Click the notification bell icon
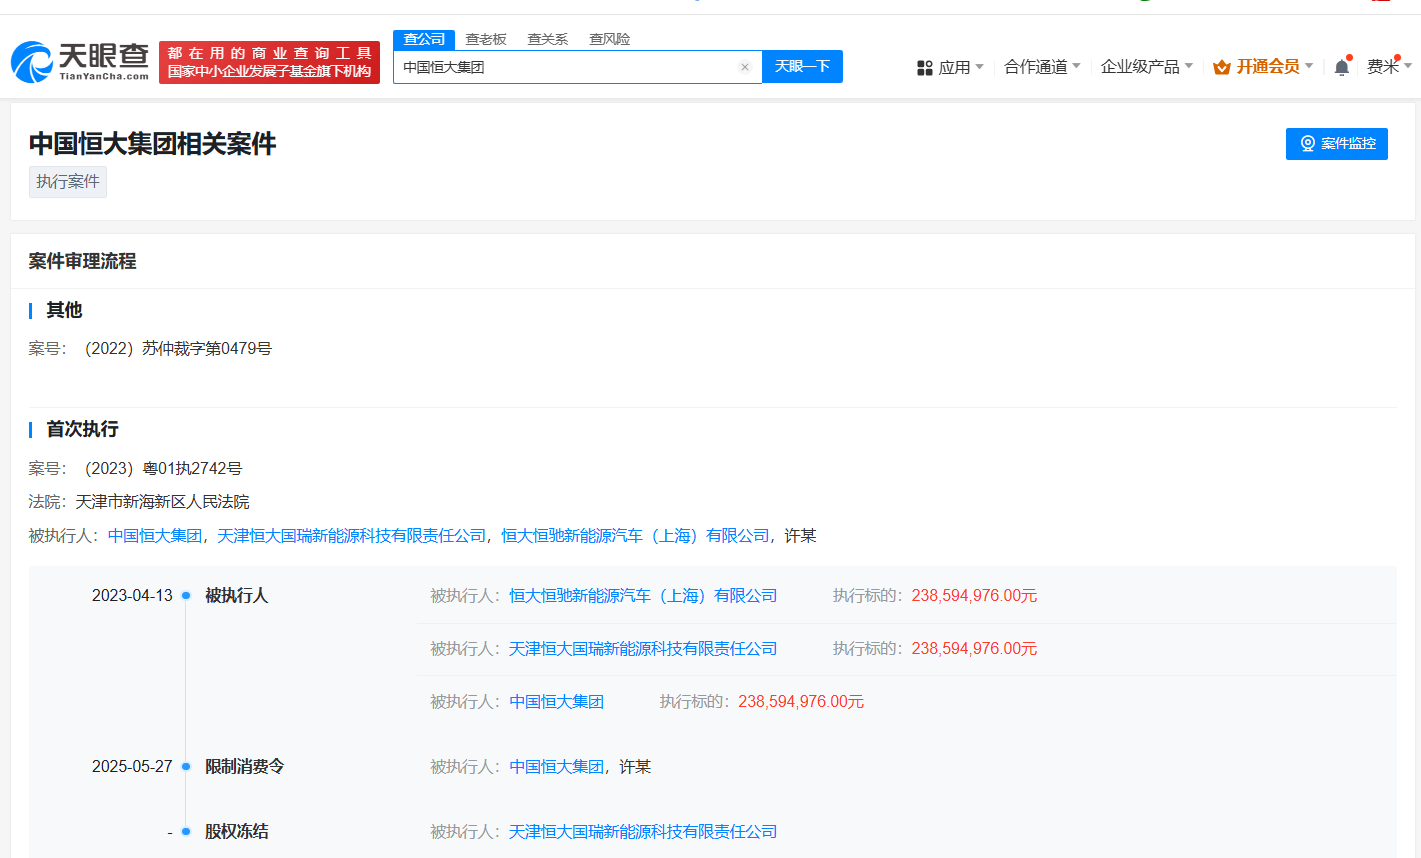Screen dimensions: 1421x858 (1341, 65)
